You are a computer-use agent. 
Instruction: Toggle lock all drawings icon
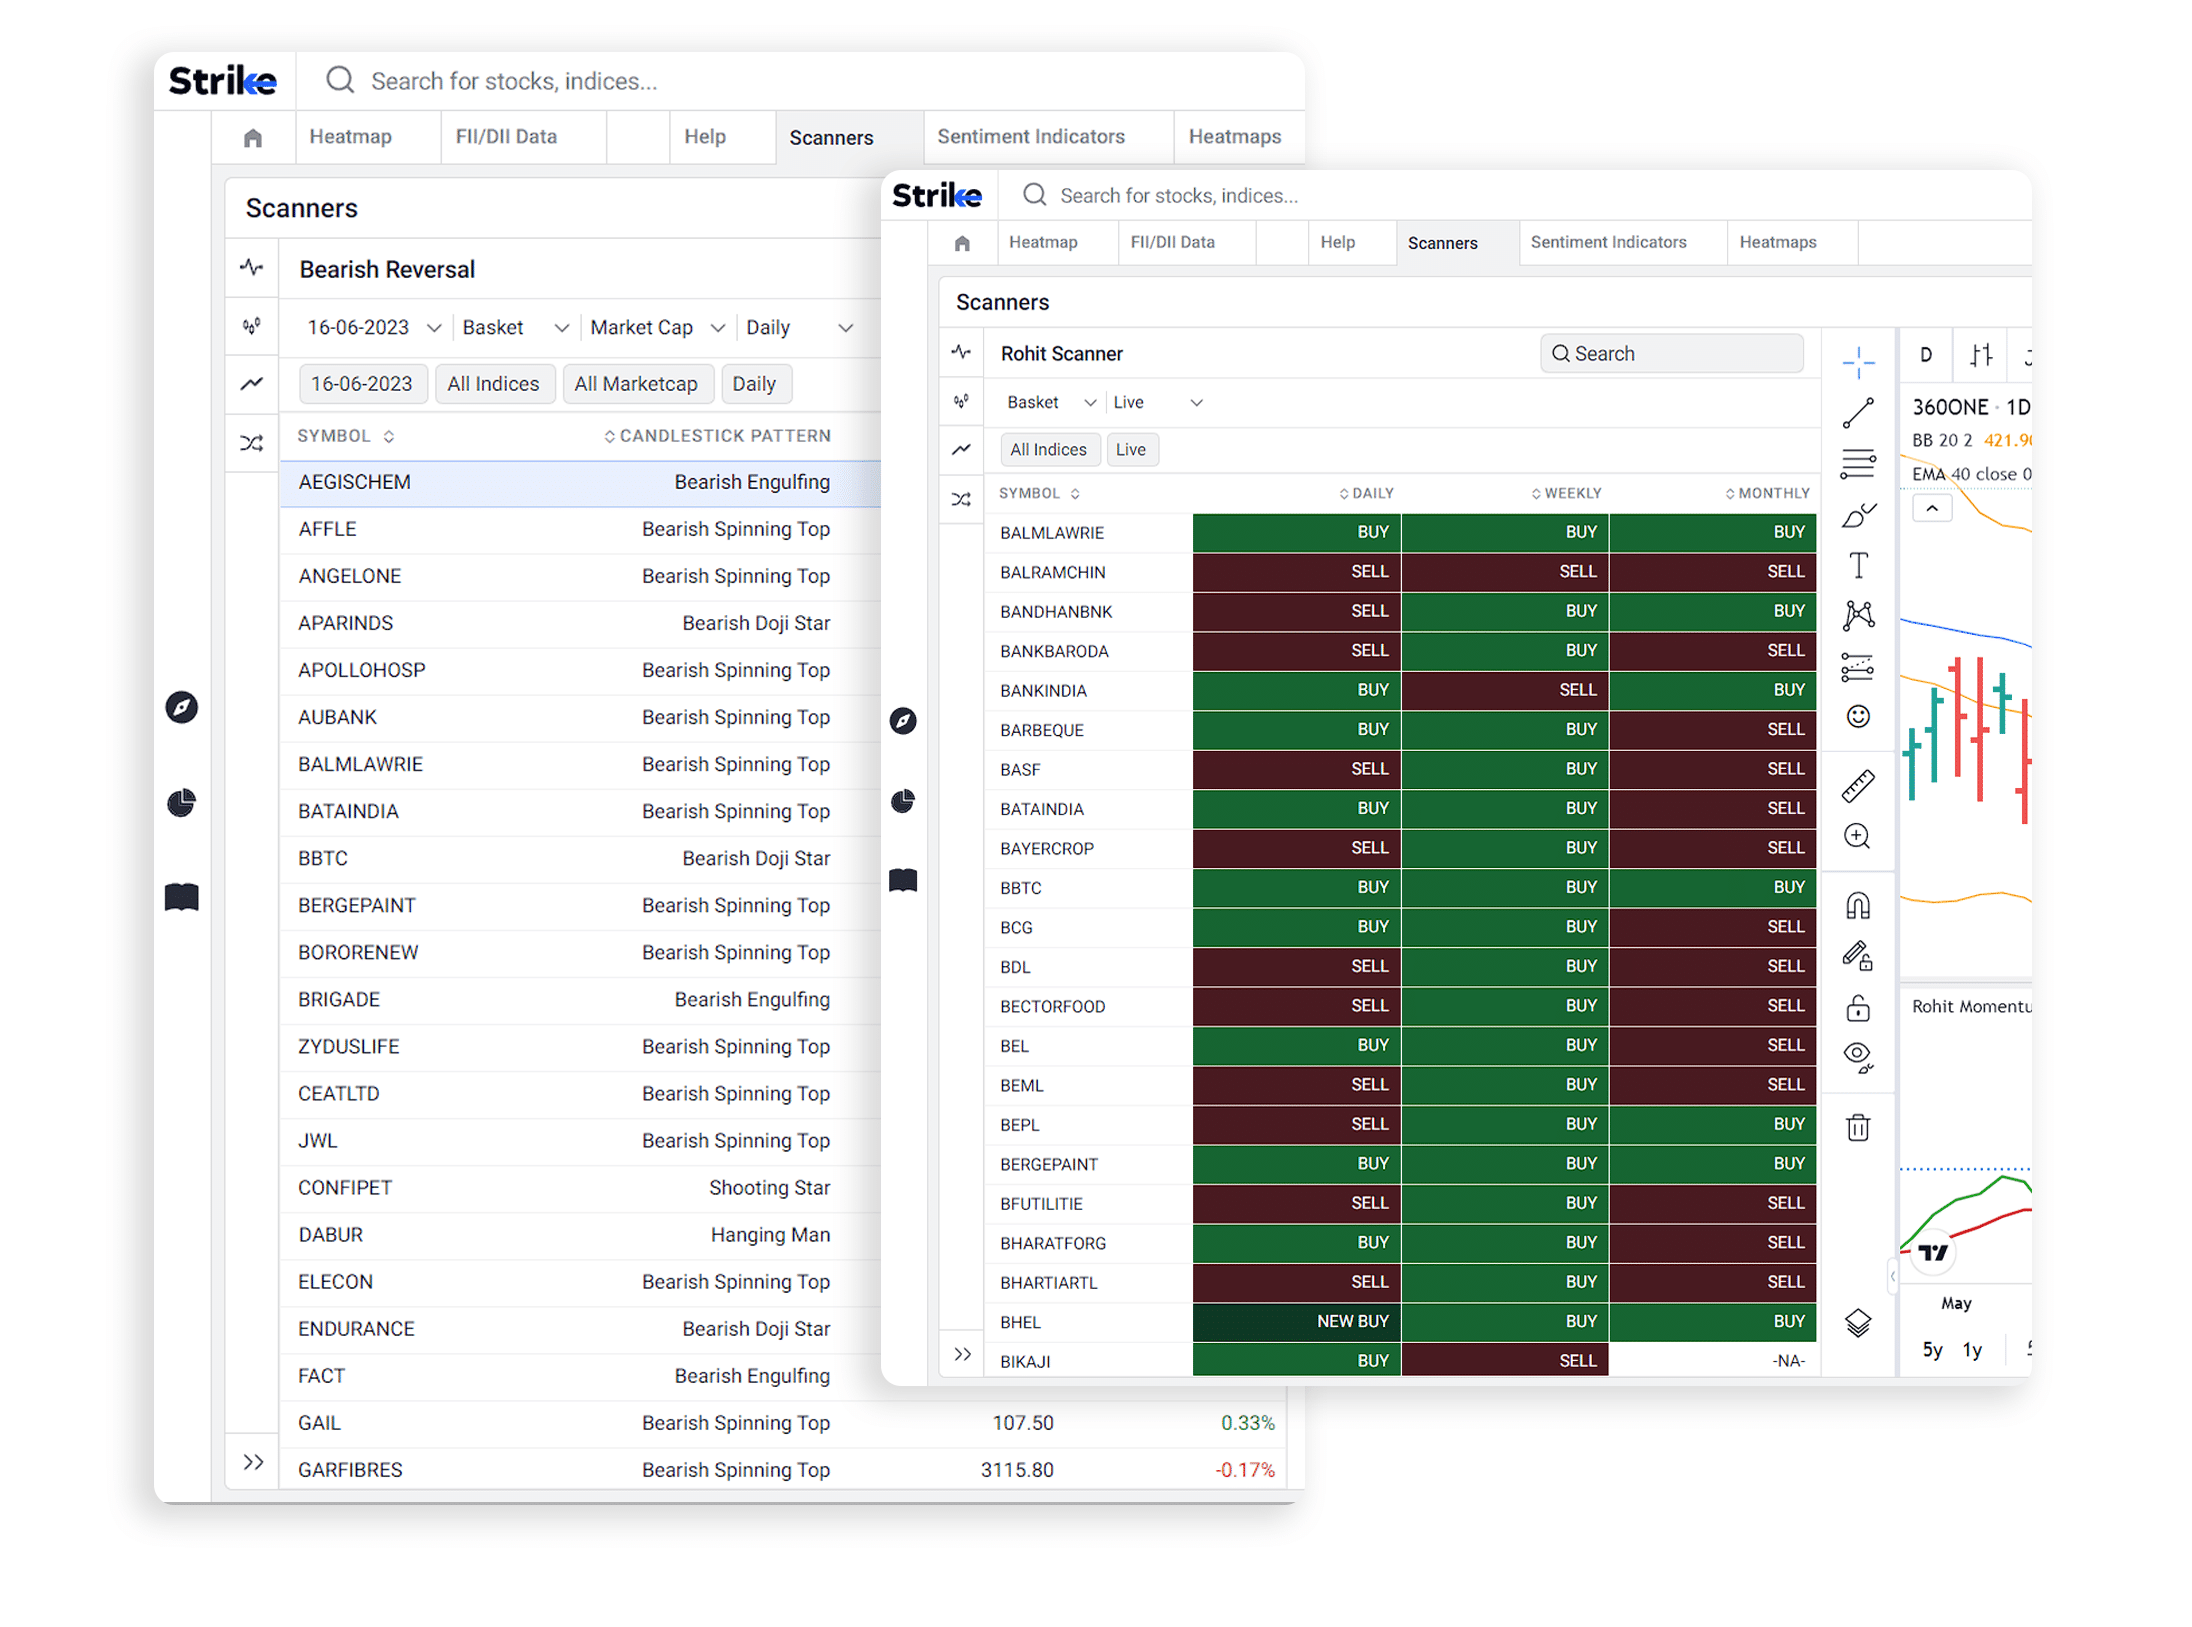click(x=1857, y=1007)
